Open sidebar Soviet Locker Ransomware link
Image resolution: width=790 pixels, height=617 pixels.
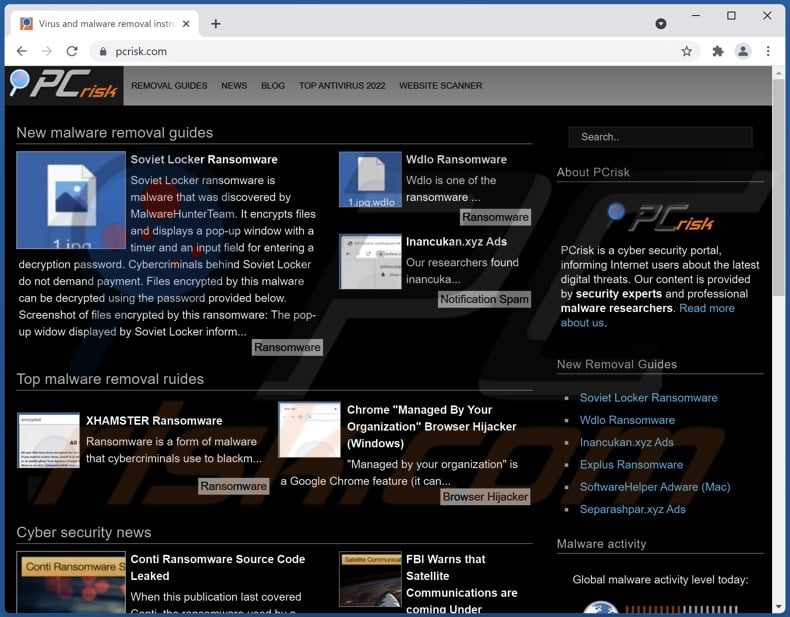coord(648,398)
